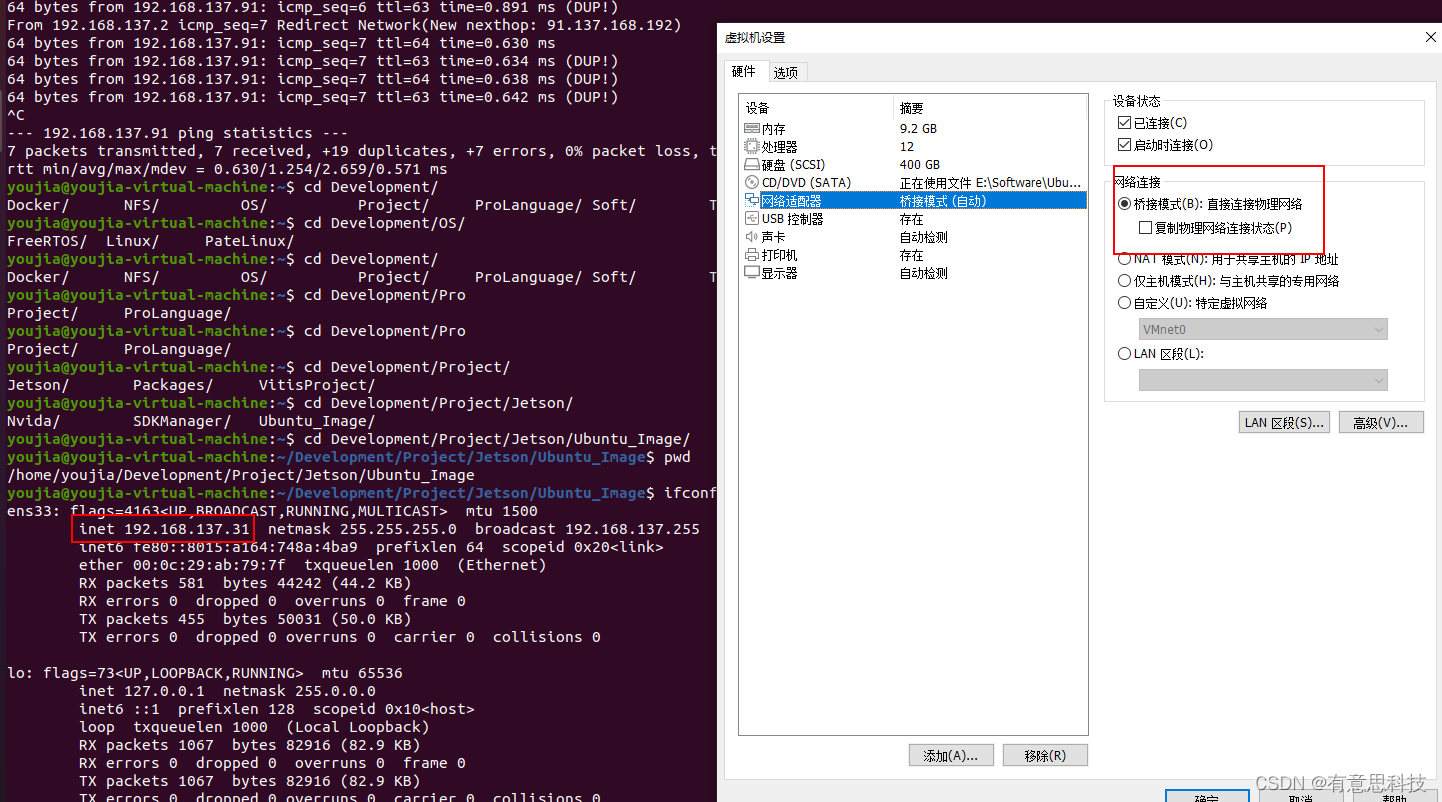Click 正在使用文件 CD/DVD summary cell

pos(991,183)
